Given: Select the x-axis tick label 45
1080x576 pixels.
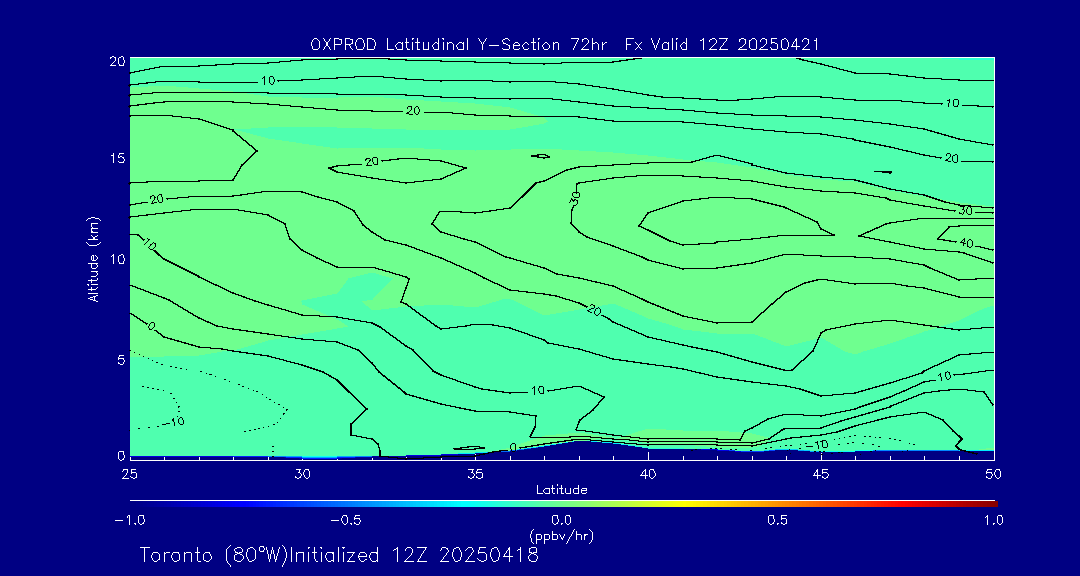Looking at the screenshot, I should pos(821,474).
